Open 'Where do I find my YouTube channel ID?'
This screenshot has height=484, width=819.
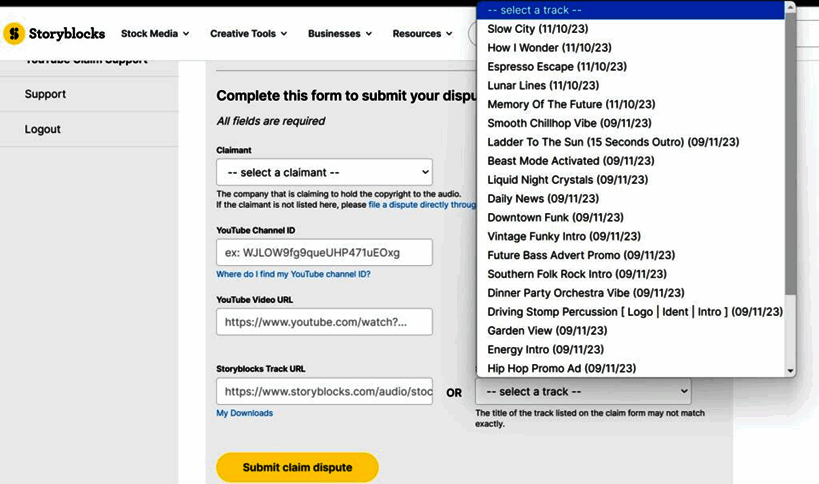pos(293,274)
